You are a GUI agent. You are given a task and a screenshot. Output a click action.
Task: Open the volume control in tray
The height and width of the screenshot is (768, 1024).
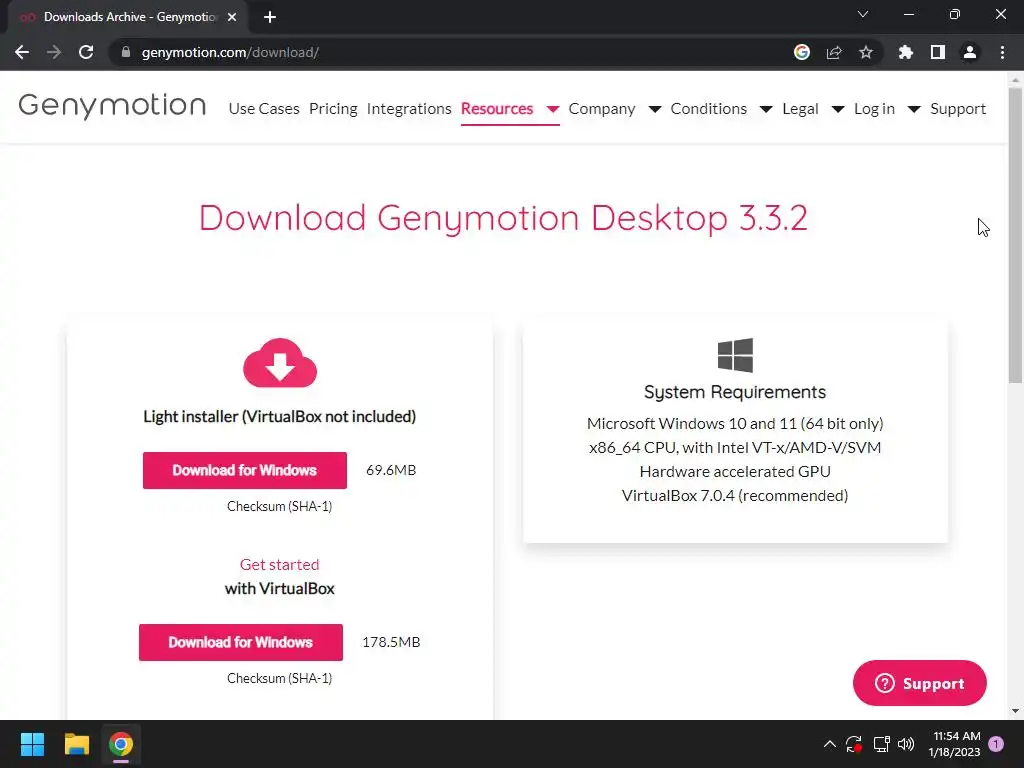906,744
